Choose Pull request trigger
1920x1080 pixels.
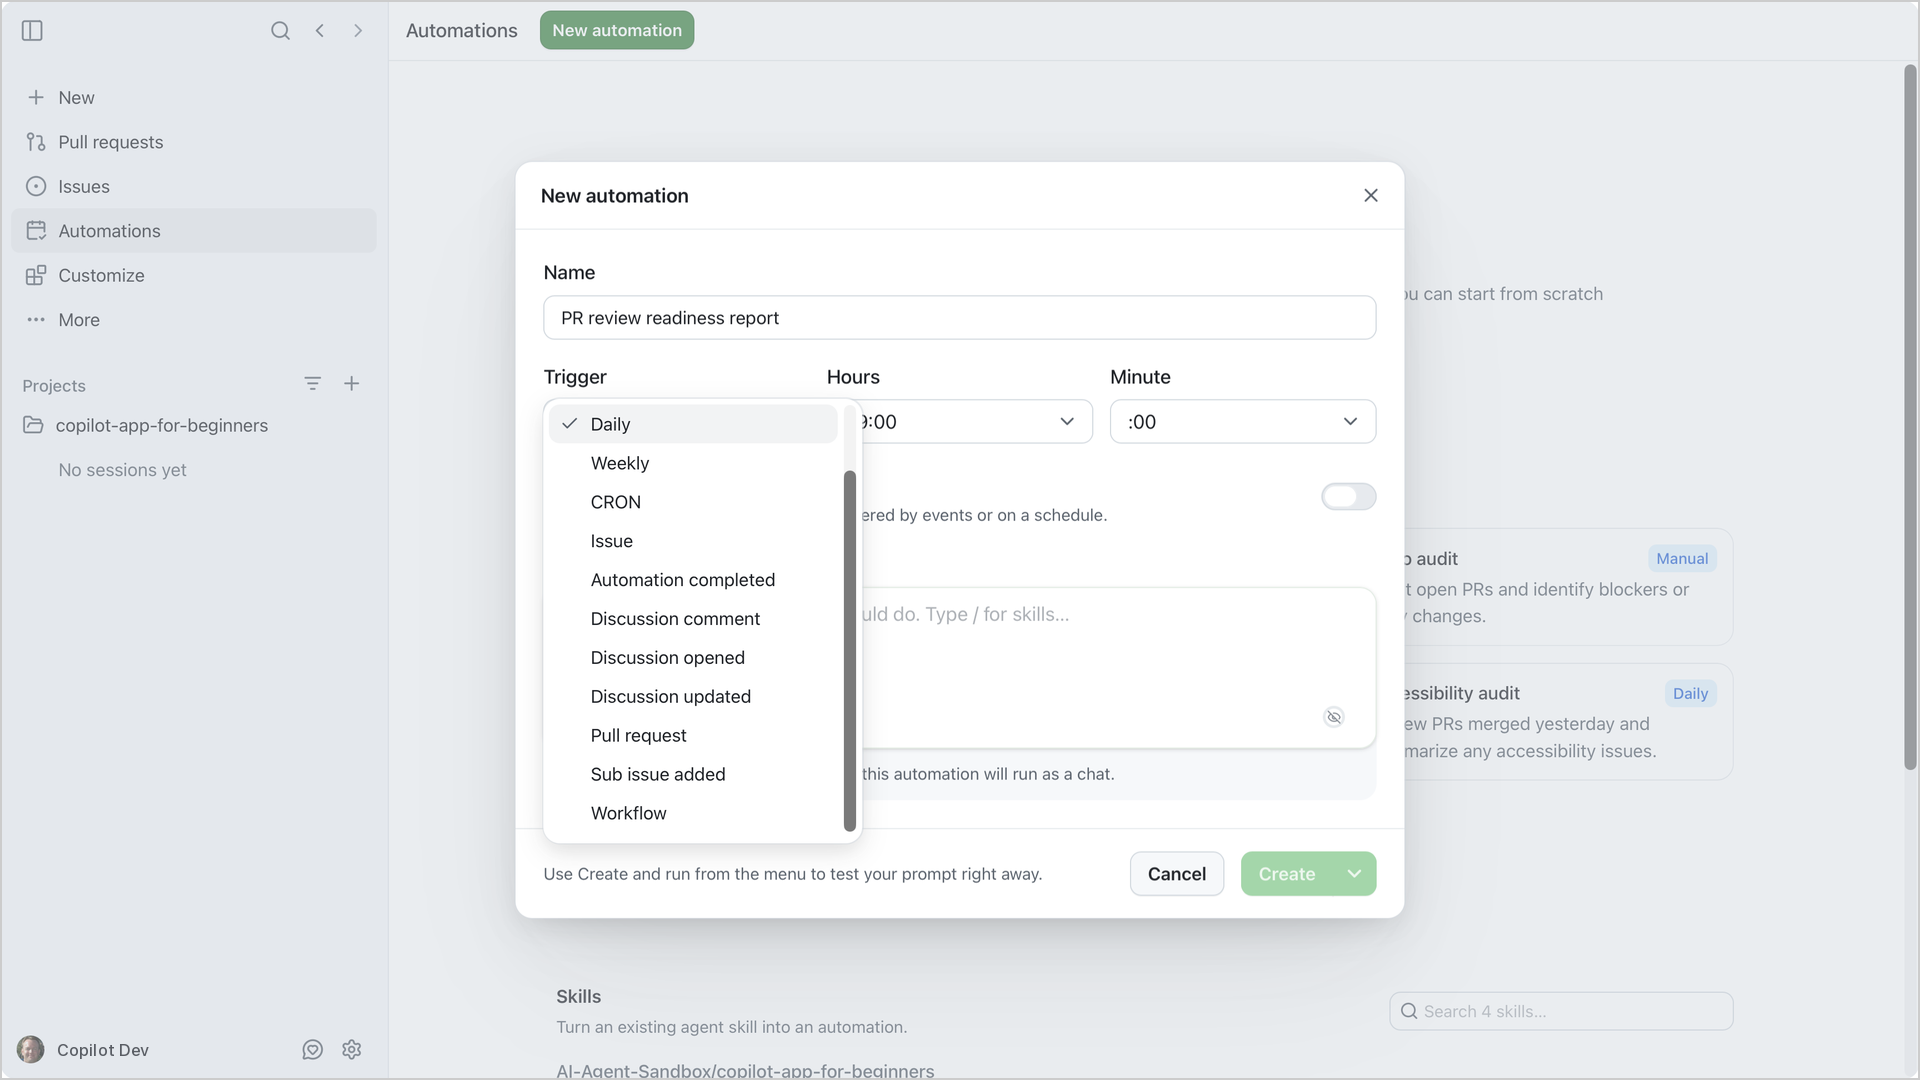[x=693, y=736]
